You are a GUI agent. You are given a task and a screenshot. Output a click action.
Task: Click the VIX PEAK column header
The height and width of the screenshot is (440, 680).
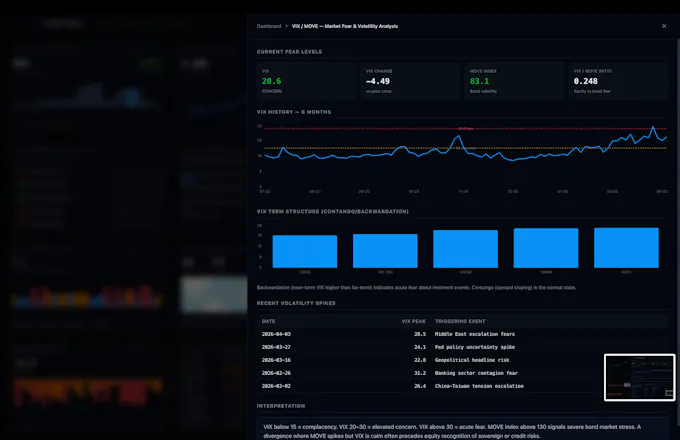click(414, 321)
